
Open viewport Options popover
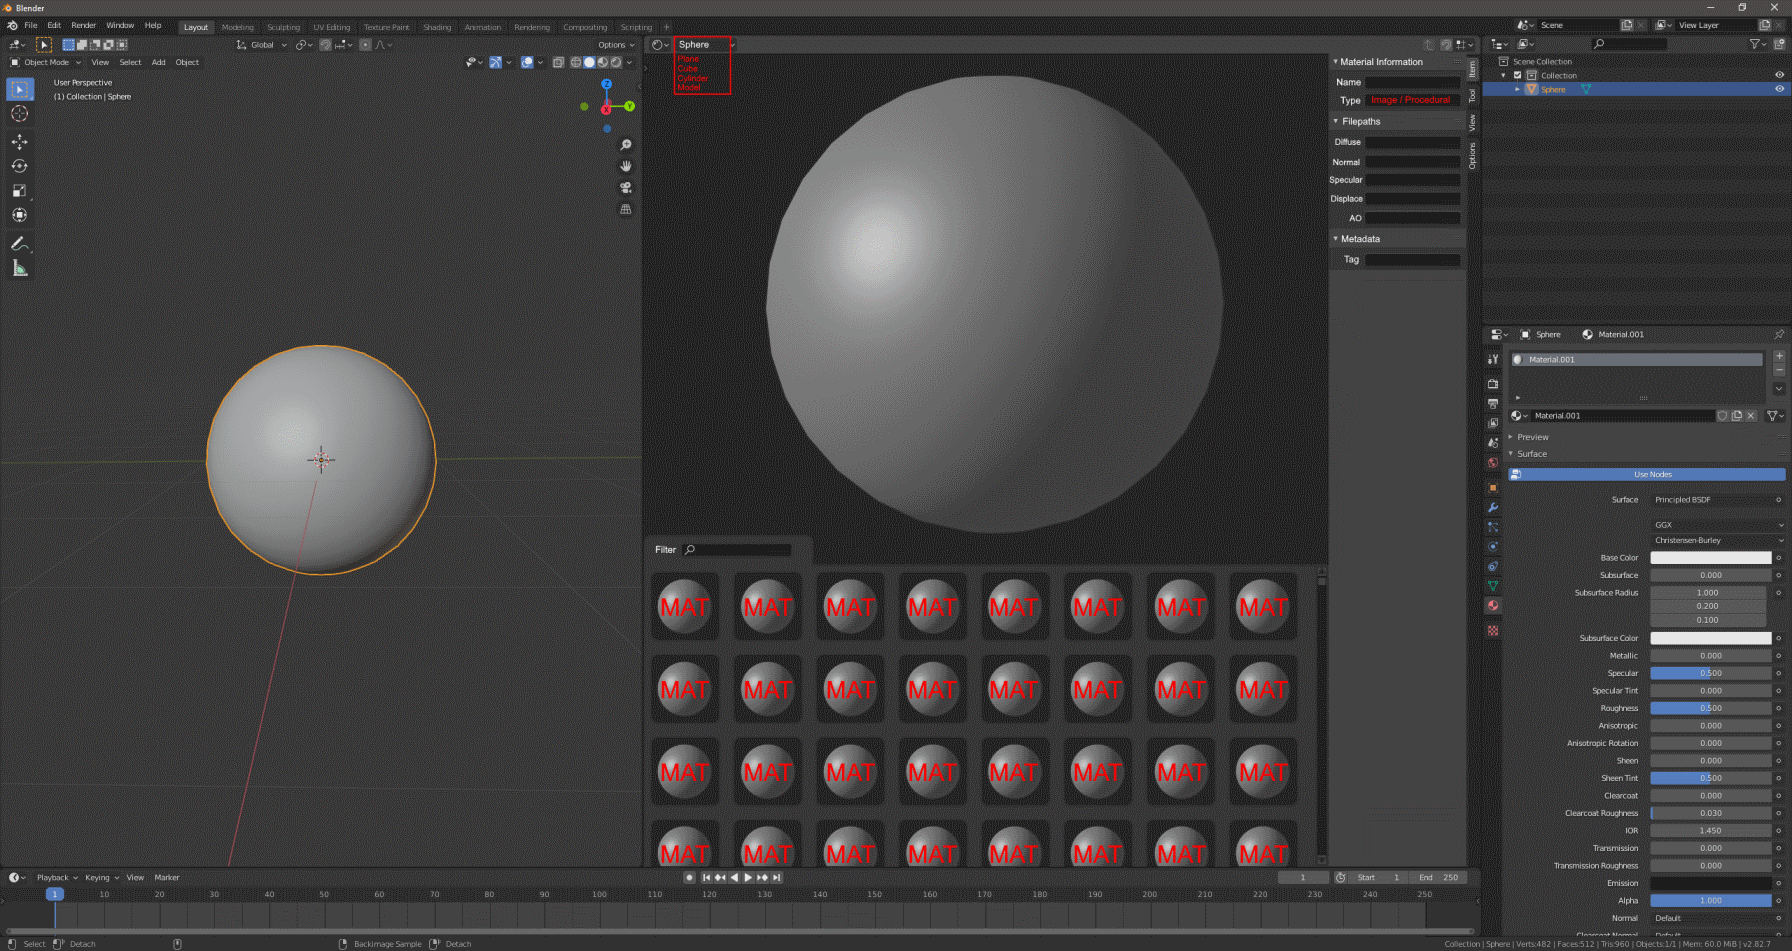pos(616,45)
